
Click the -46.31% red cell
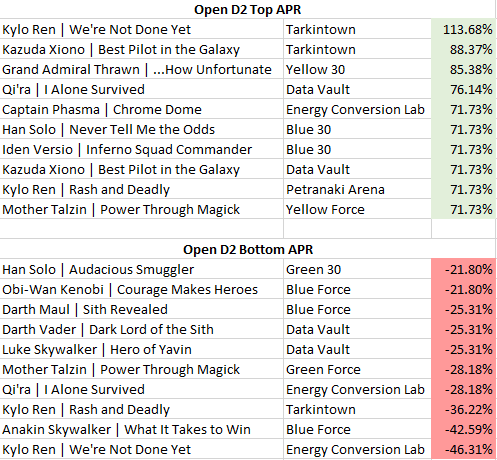463,449
